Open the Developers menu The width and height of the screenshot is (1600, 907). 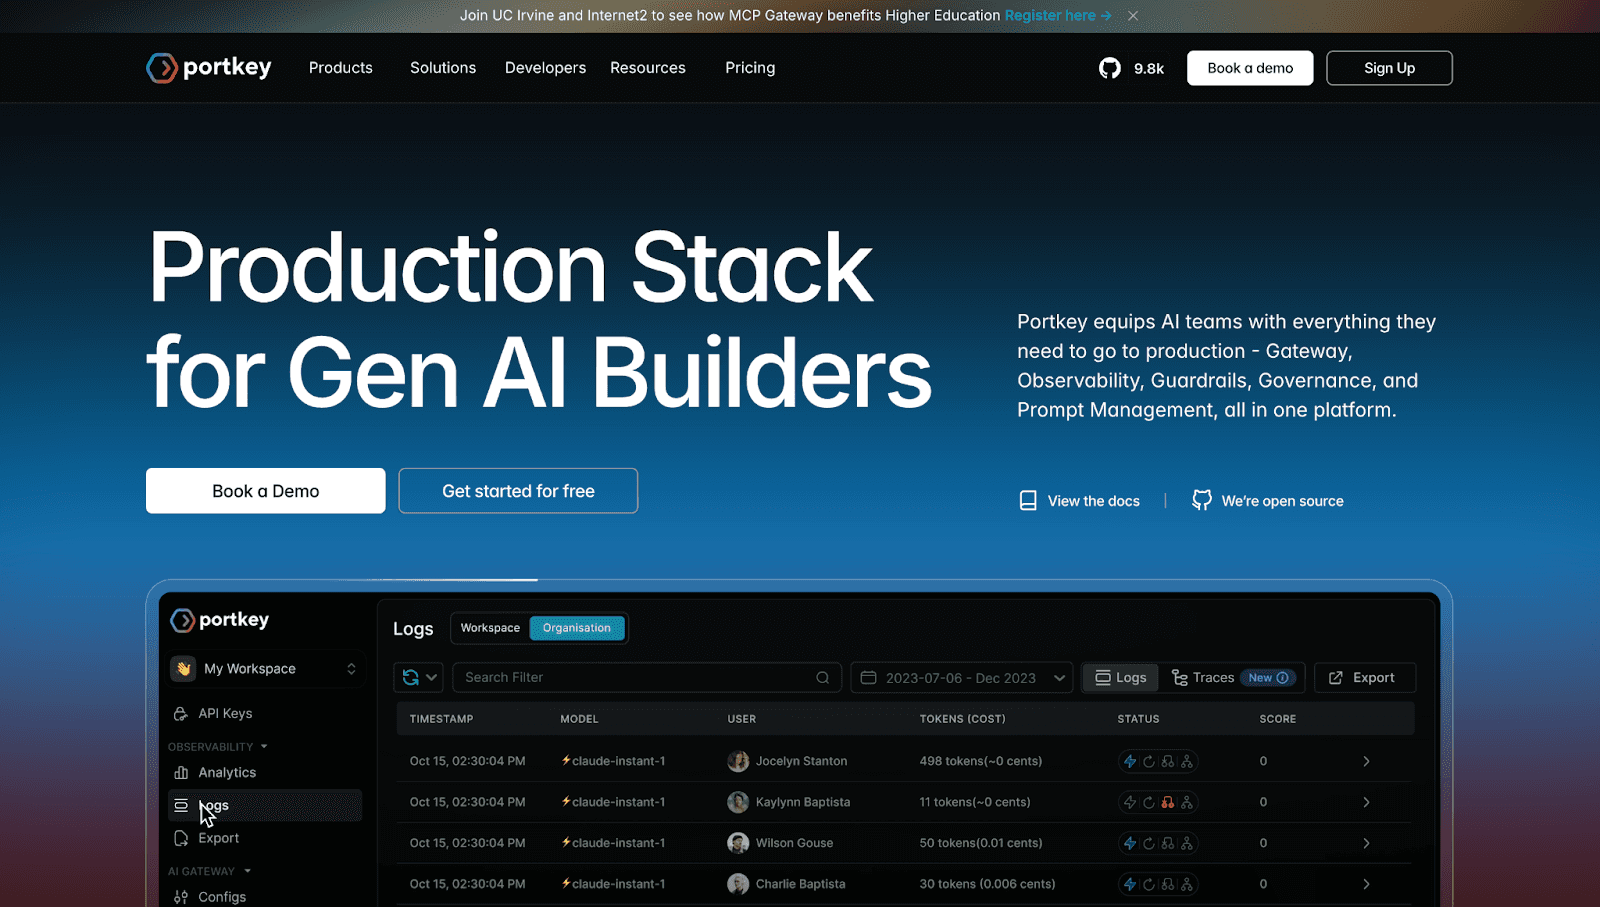pos(545,68)
